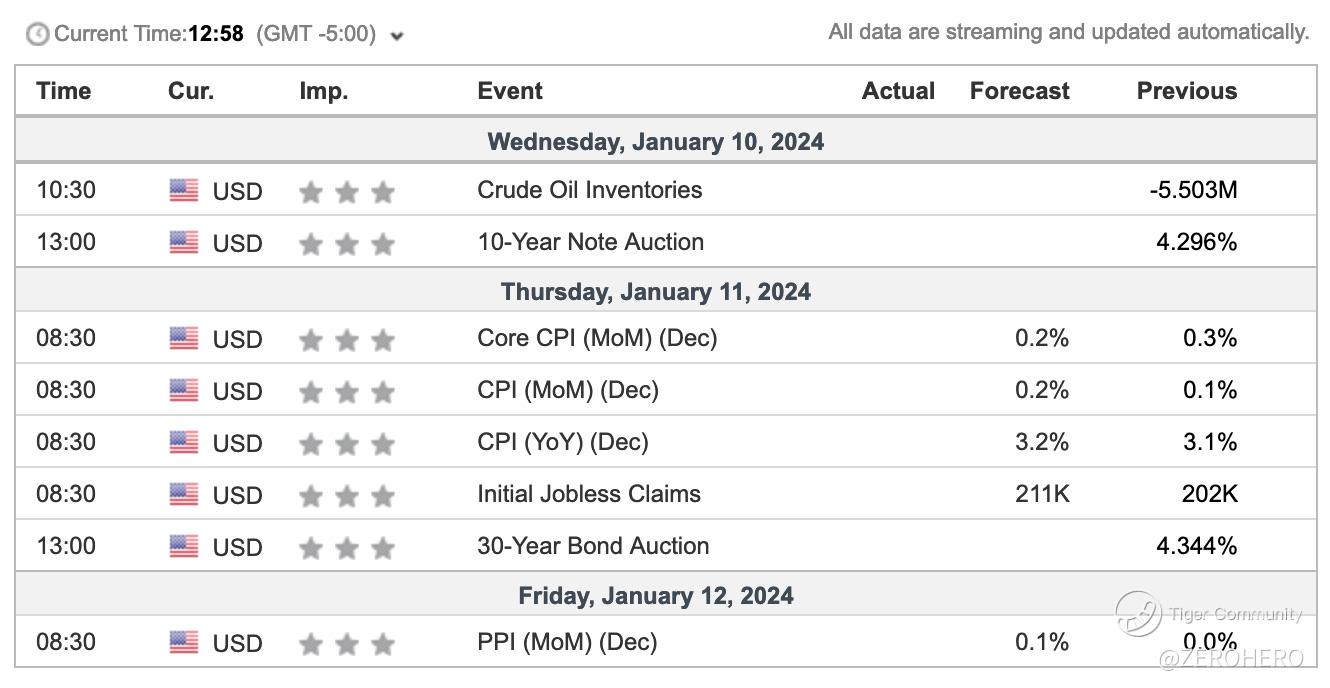Viewport: 1330px width, 688px height.
Task: Click the Imp. column header
Action: (324, 91)
